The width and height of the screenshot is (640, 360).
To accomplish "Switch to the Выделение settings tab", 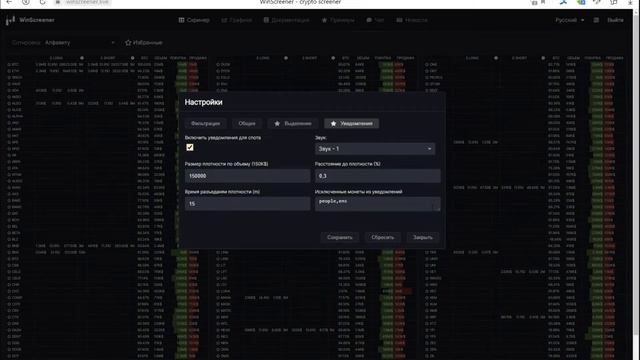I will (x=293, y=123).
